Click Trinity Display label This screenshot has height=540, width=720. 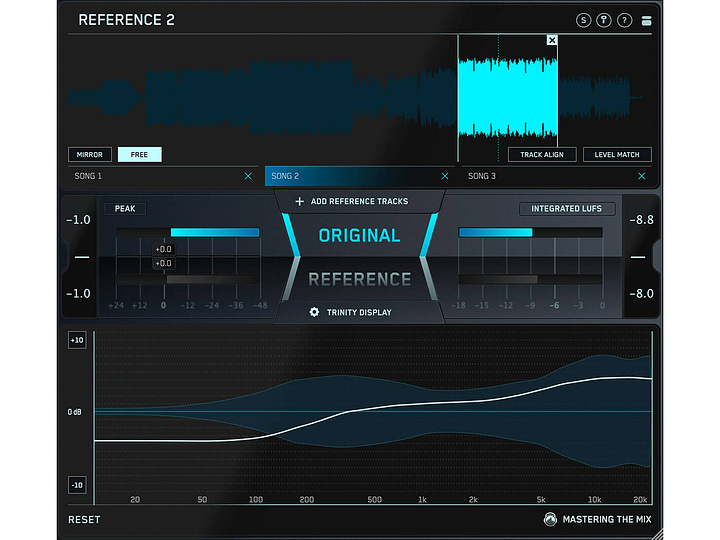pos(359,313)
